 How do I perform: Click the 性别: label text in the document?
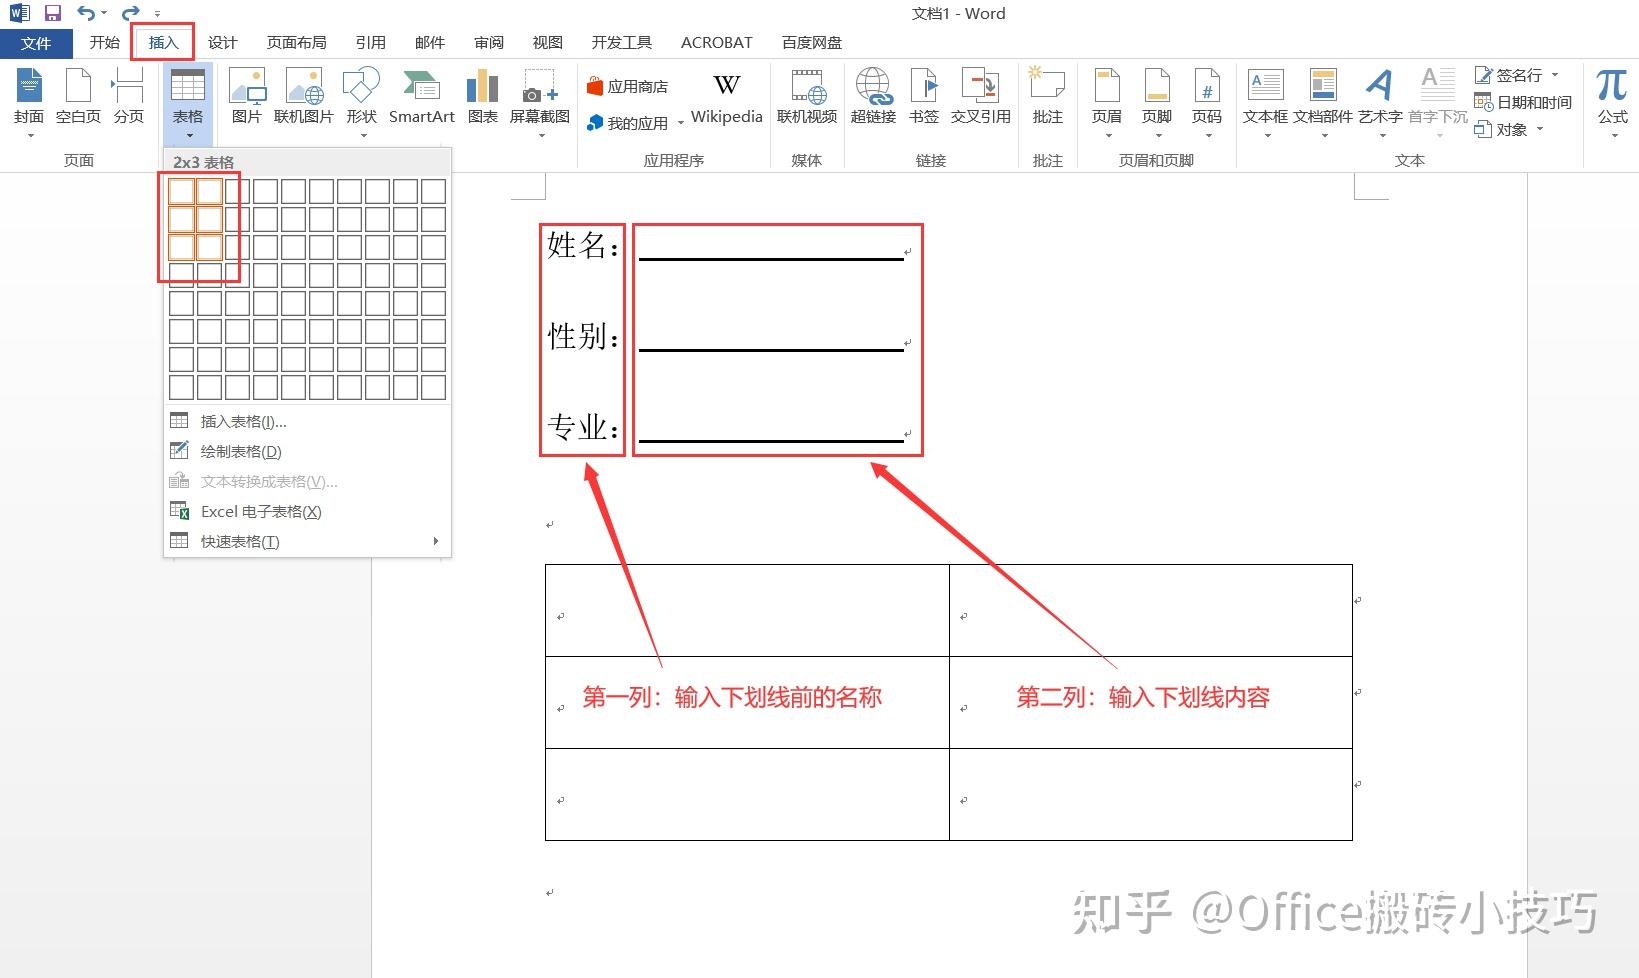click(x=583, y=337)
